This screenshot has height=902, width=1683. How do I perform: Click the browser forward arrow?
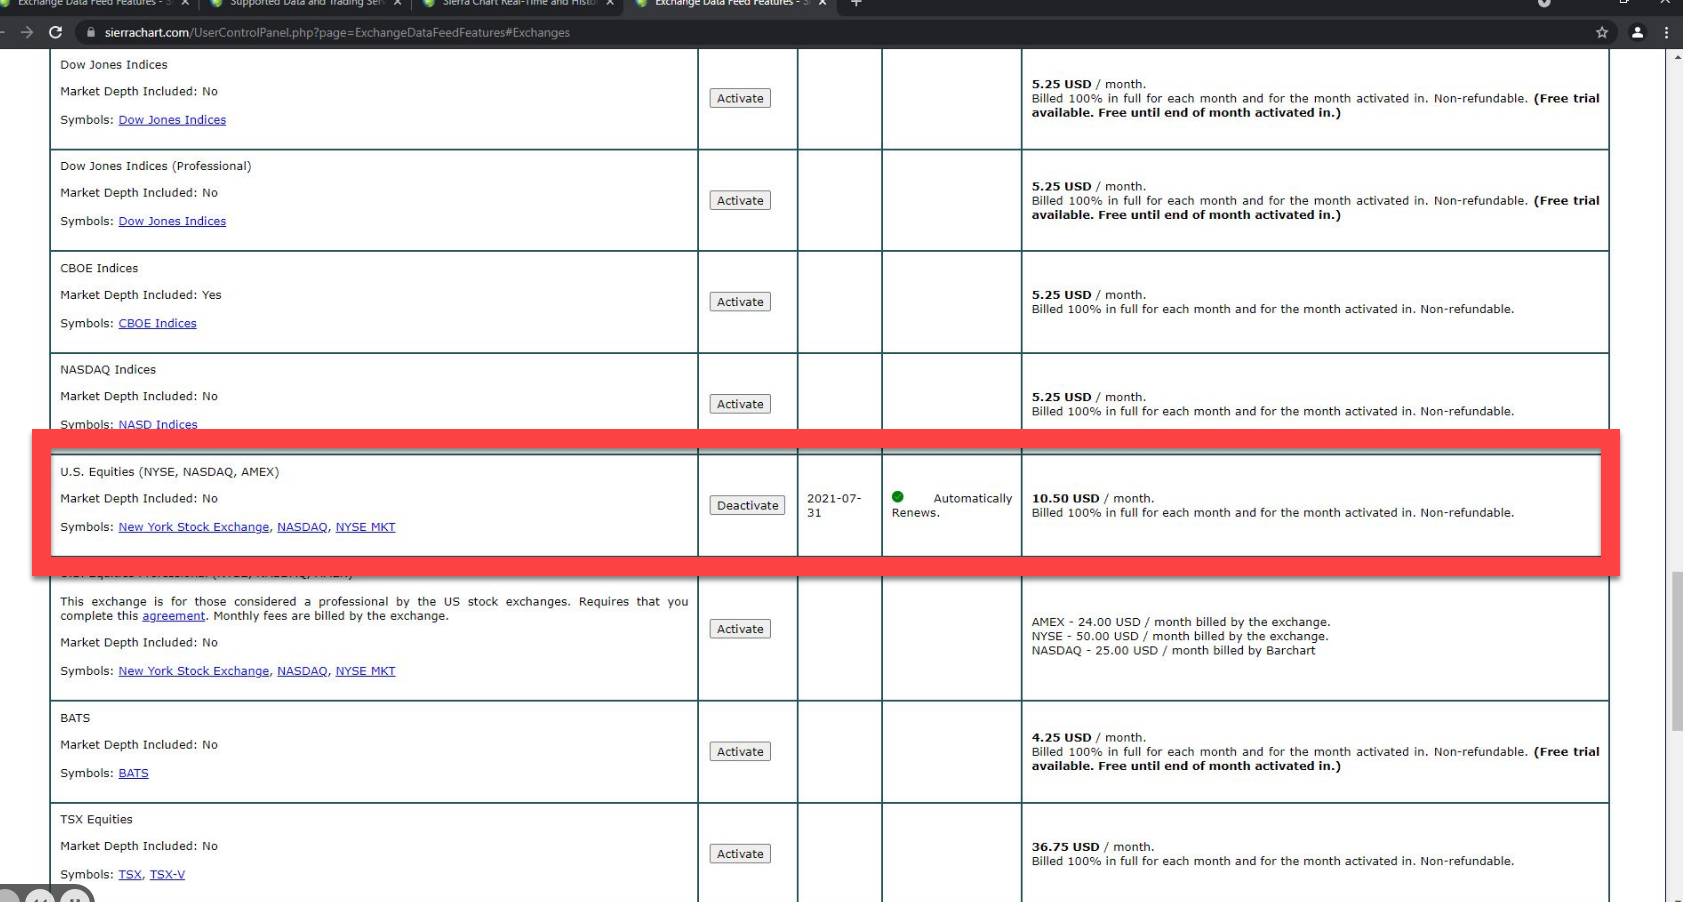(27, 32)
